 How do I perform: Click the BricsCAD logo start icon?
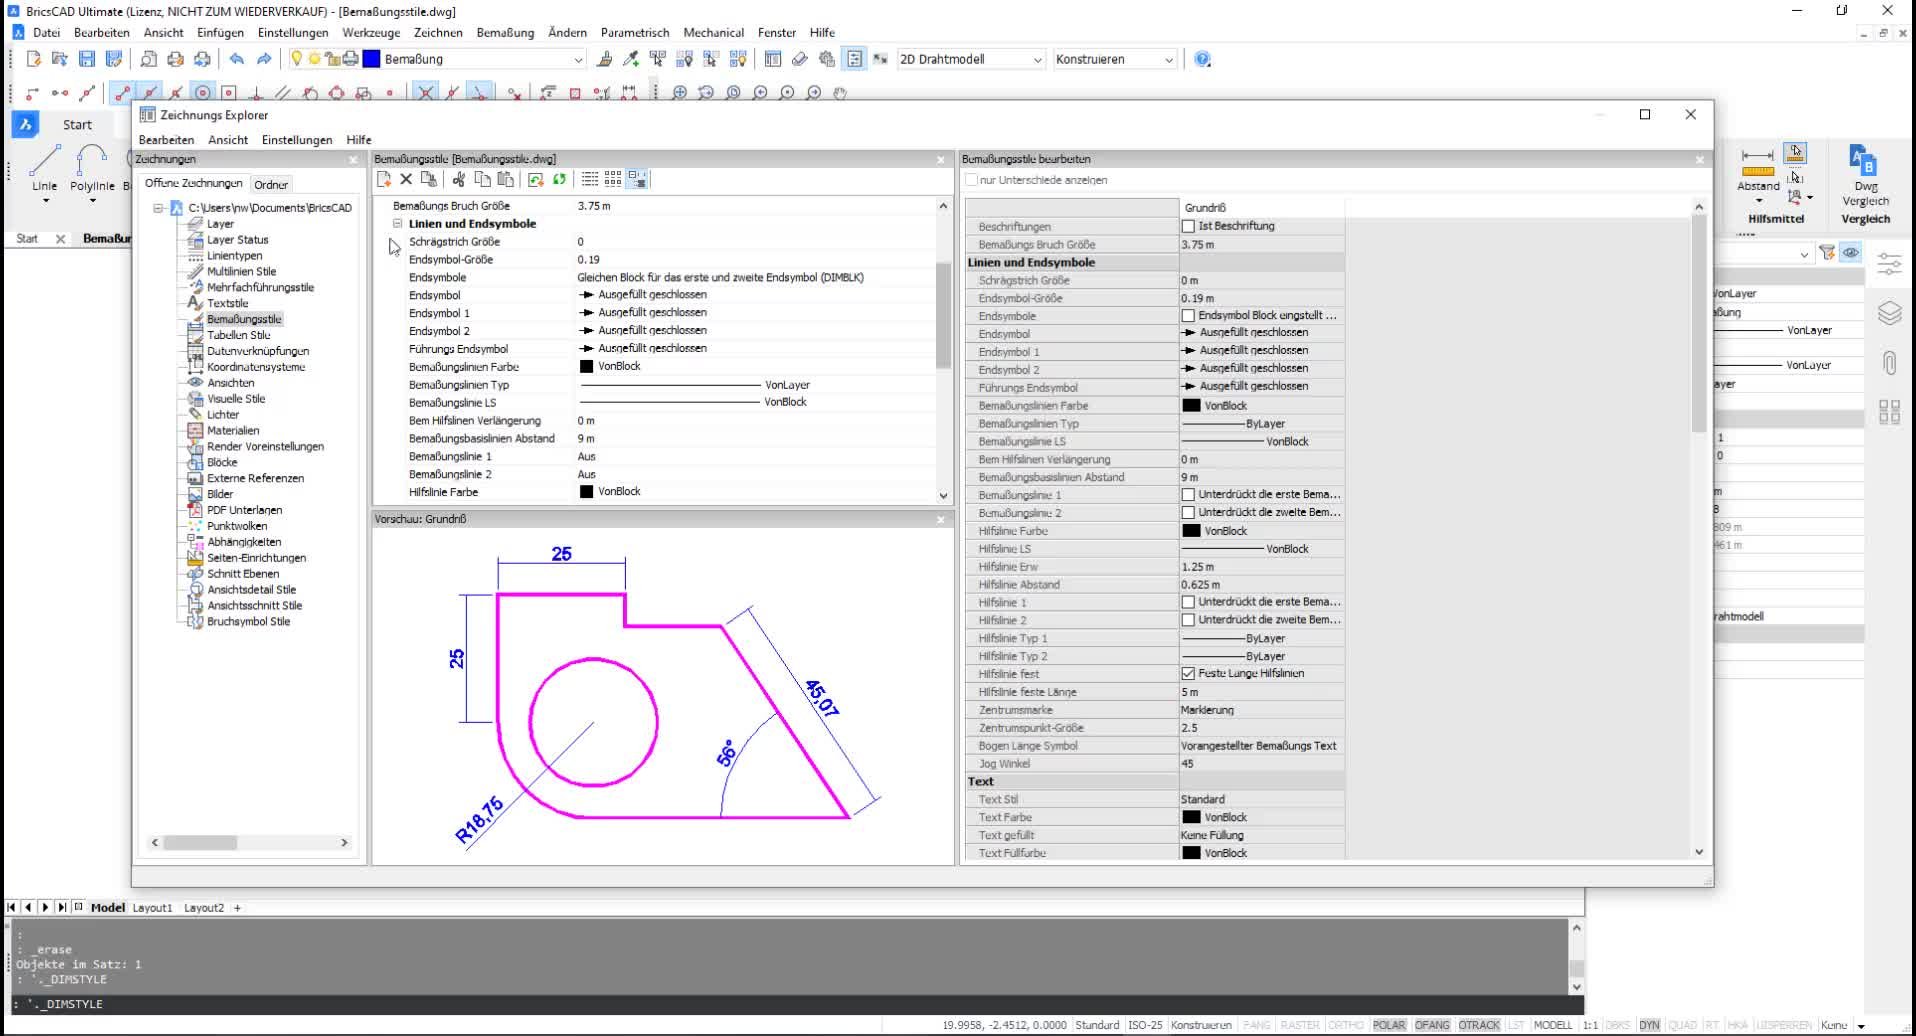click(25, 124)
